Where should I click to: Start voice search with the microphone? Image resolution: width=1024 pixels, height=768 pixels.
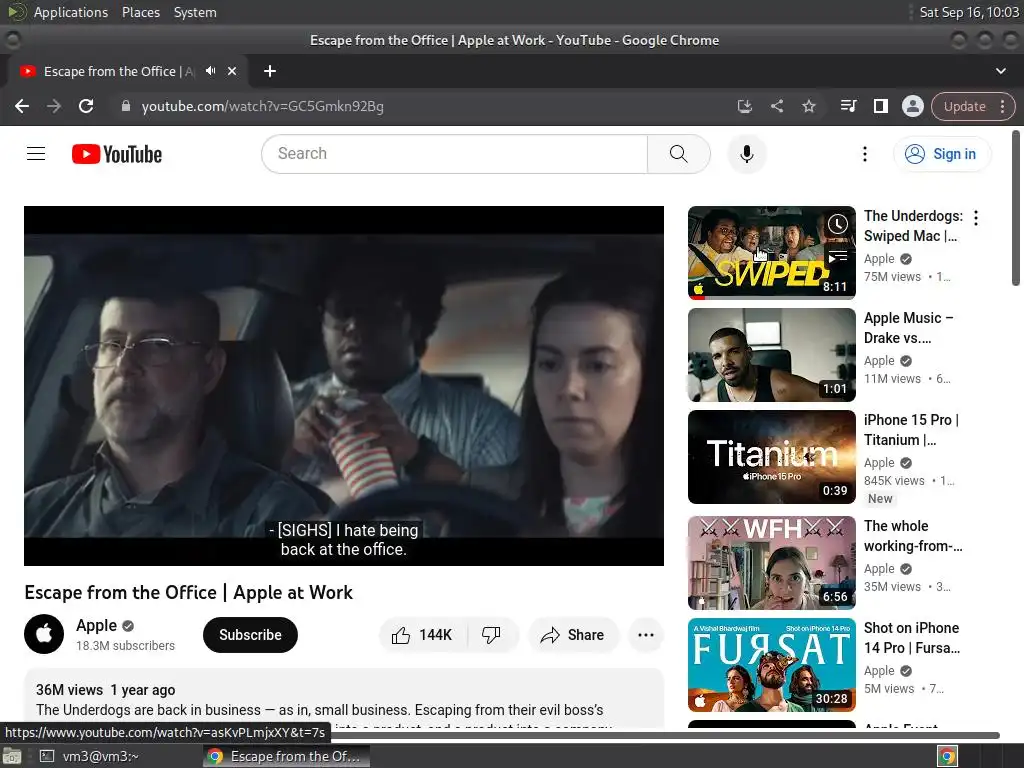tap(746, 154)
